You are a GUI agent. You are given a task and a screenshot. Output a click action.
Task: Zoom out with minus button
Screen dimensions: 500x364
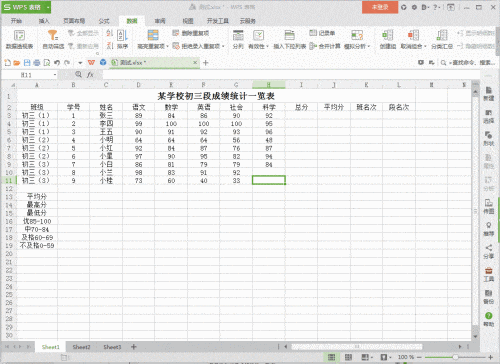(x=419, y=357)
